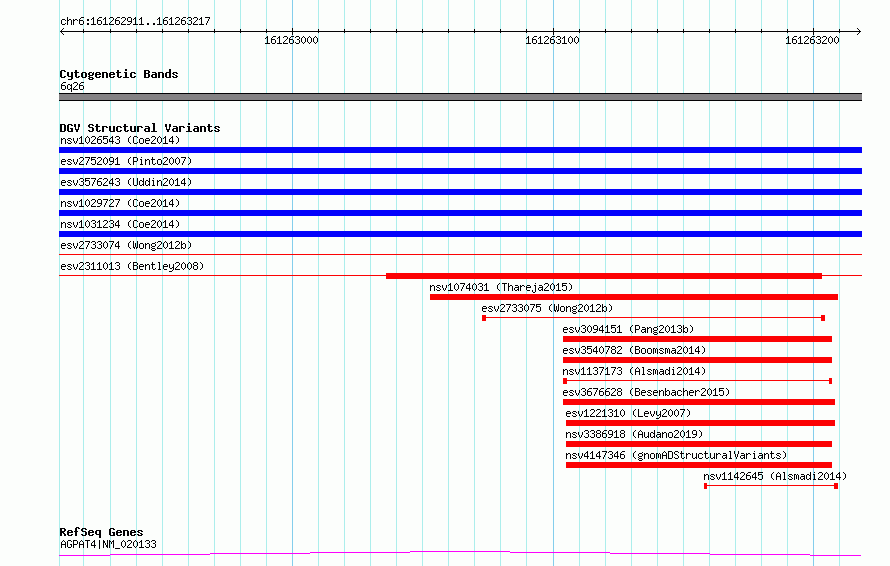The image size is (890, 566).
Task: Click the blue bar under esv2752091
Action: [460, 171]
